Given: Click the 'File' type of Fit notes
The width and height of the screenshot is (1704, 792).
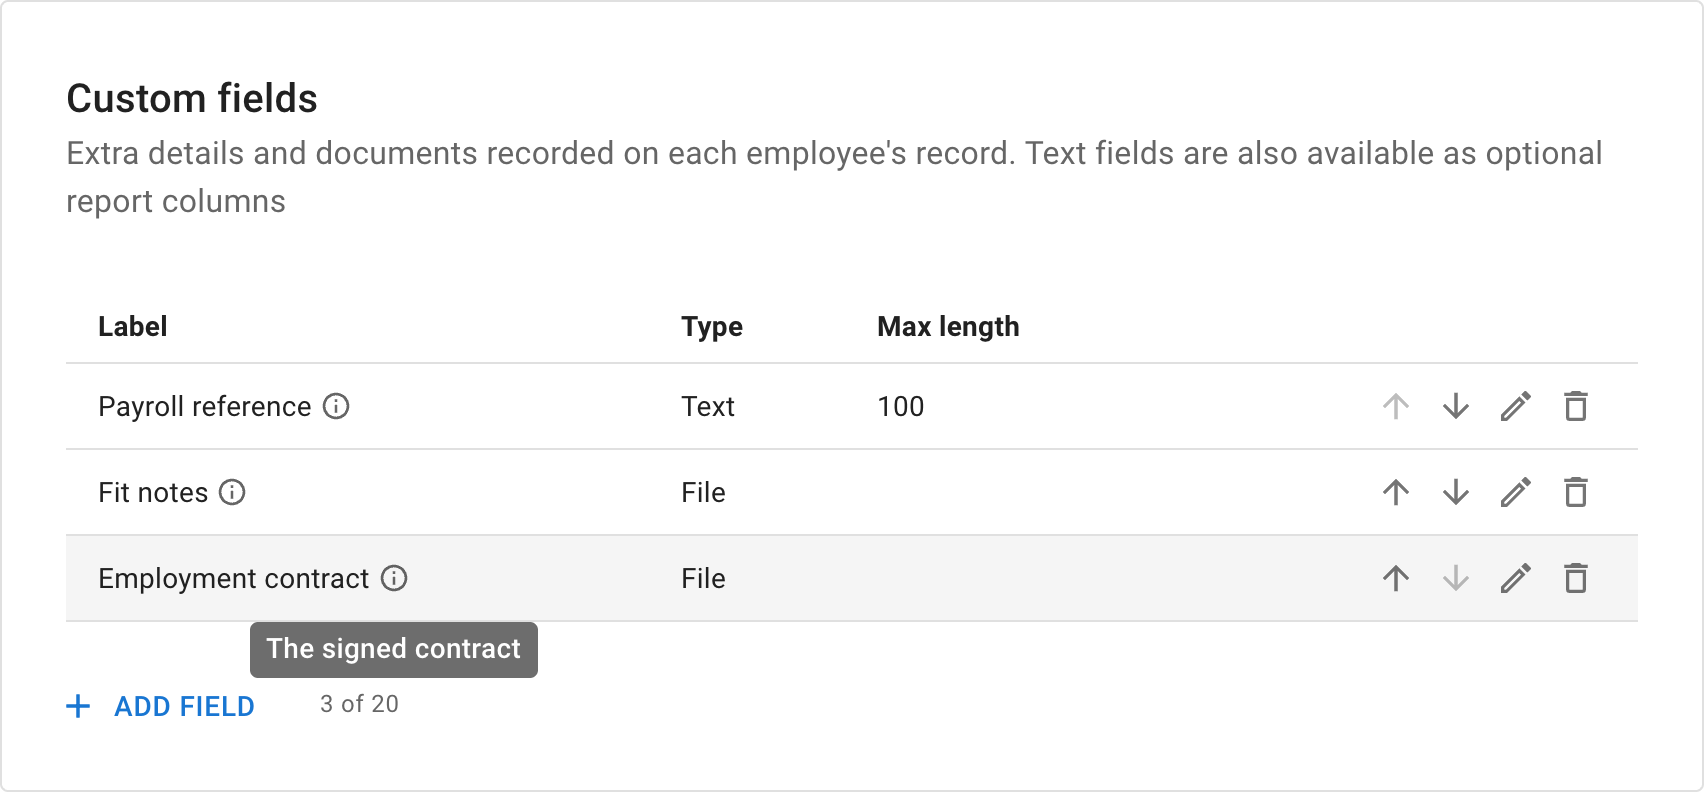Looking at the screenshot, I should [704, 492].
